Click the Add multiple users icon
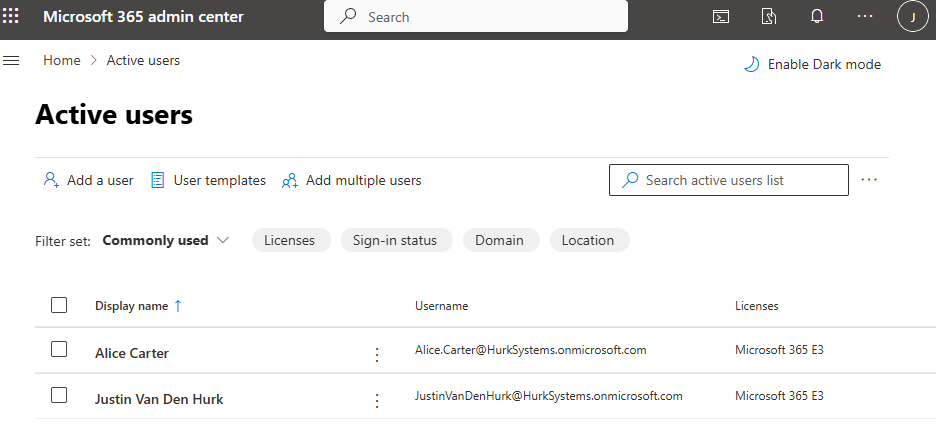The image size is (936, 442). point(290,180)
